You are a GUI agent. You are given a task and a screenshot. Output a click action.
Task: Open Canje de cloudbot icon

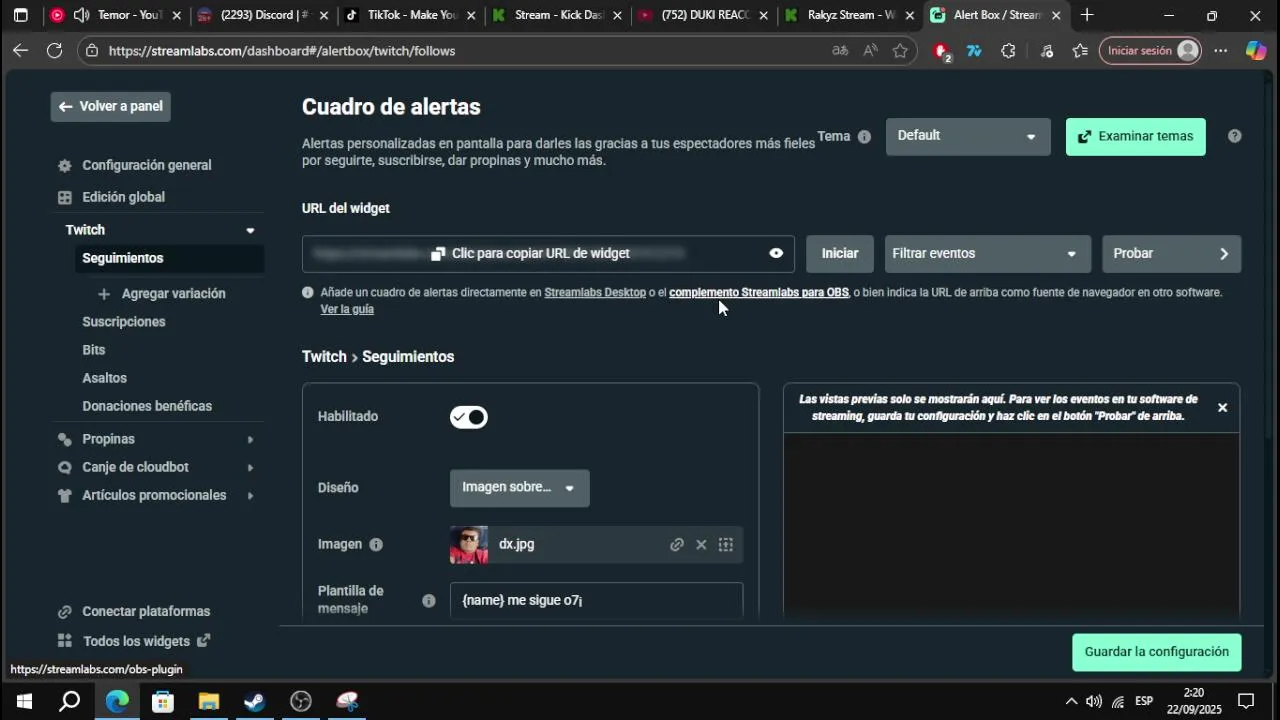tap(65, 467)
